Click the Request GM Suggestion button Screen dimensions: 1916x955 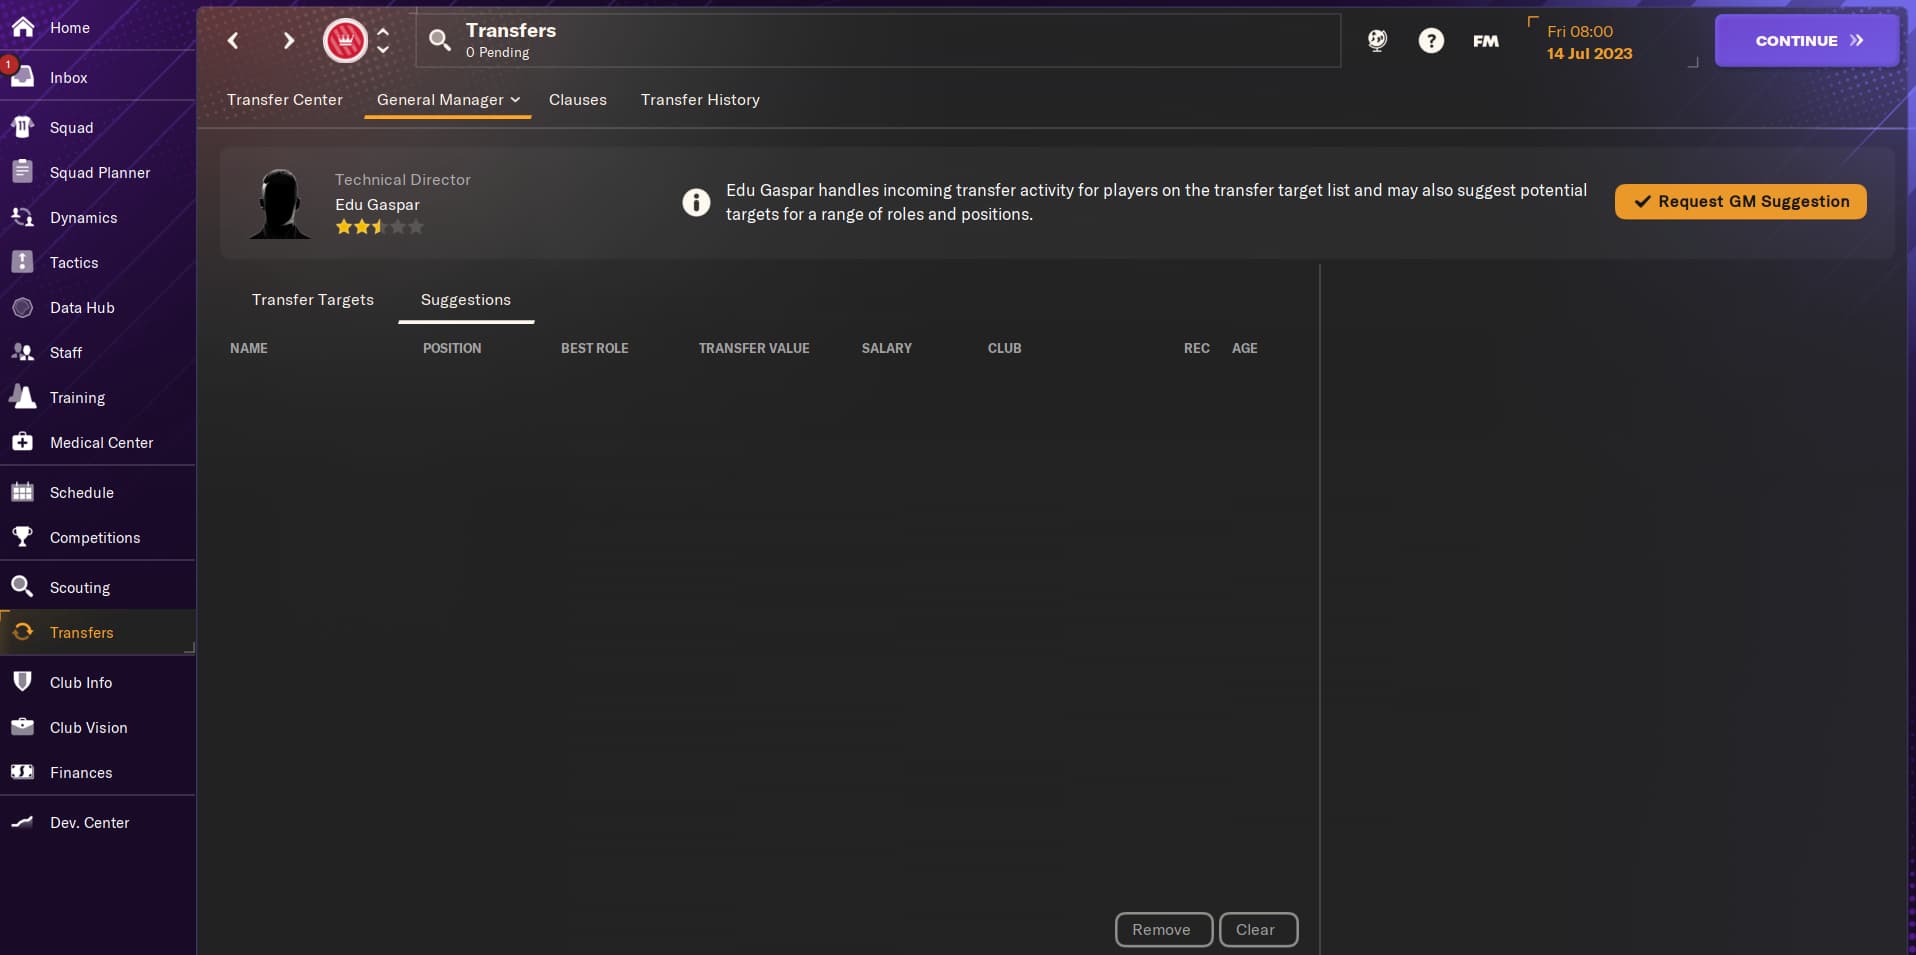1741,201
